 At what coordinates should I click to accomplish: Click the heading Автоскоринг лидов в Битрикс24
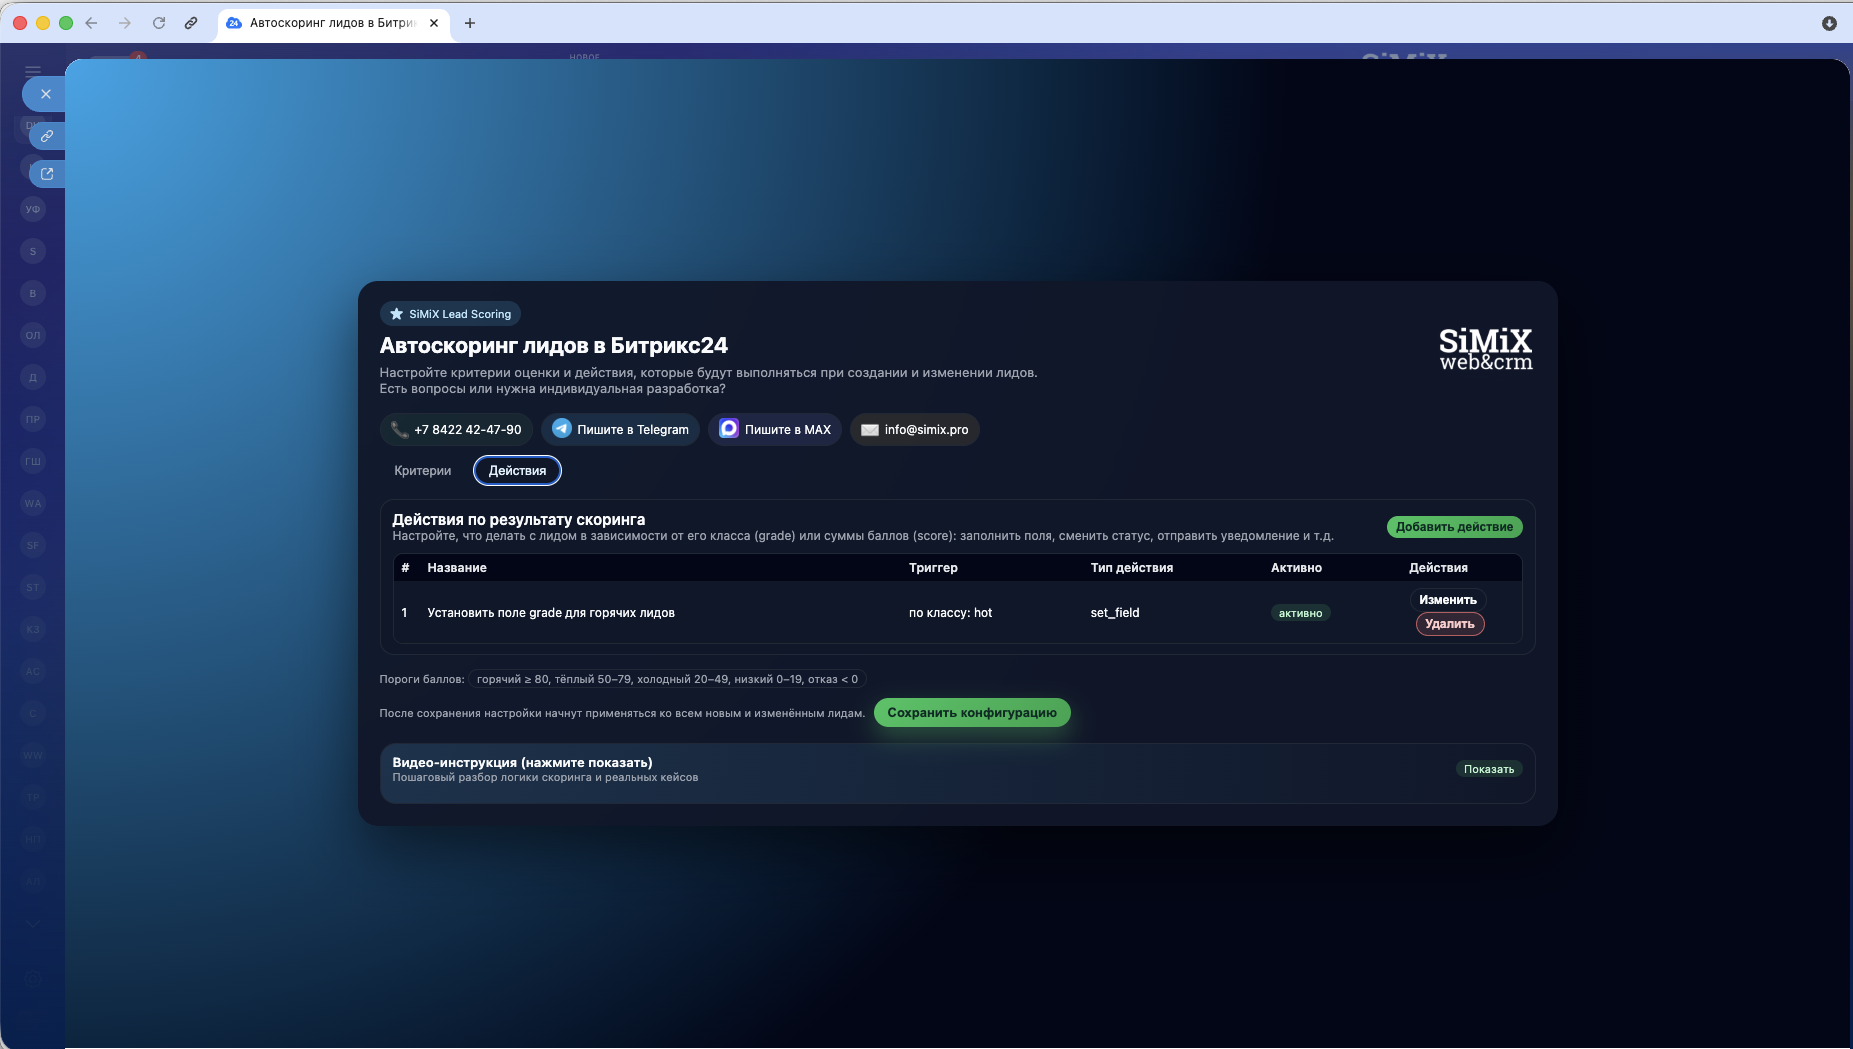coord(554,346)
